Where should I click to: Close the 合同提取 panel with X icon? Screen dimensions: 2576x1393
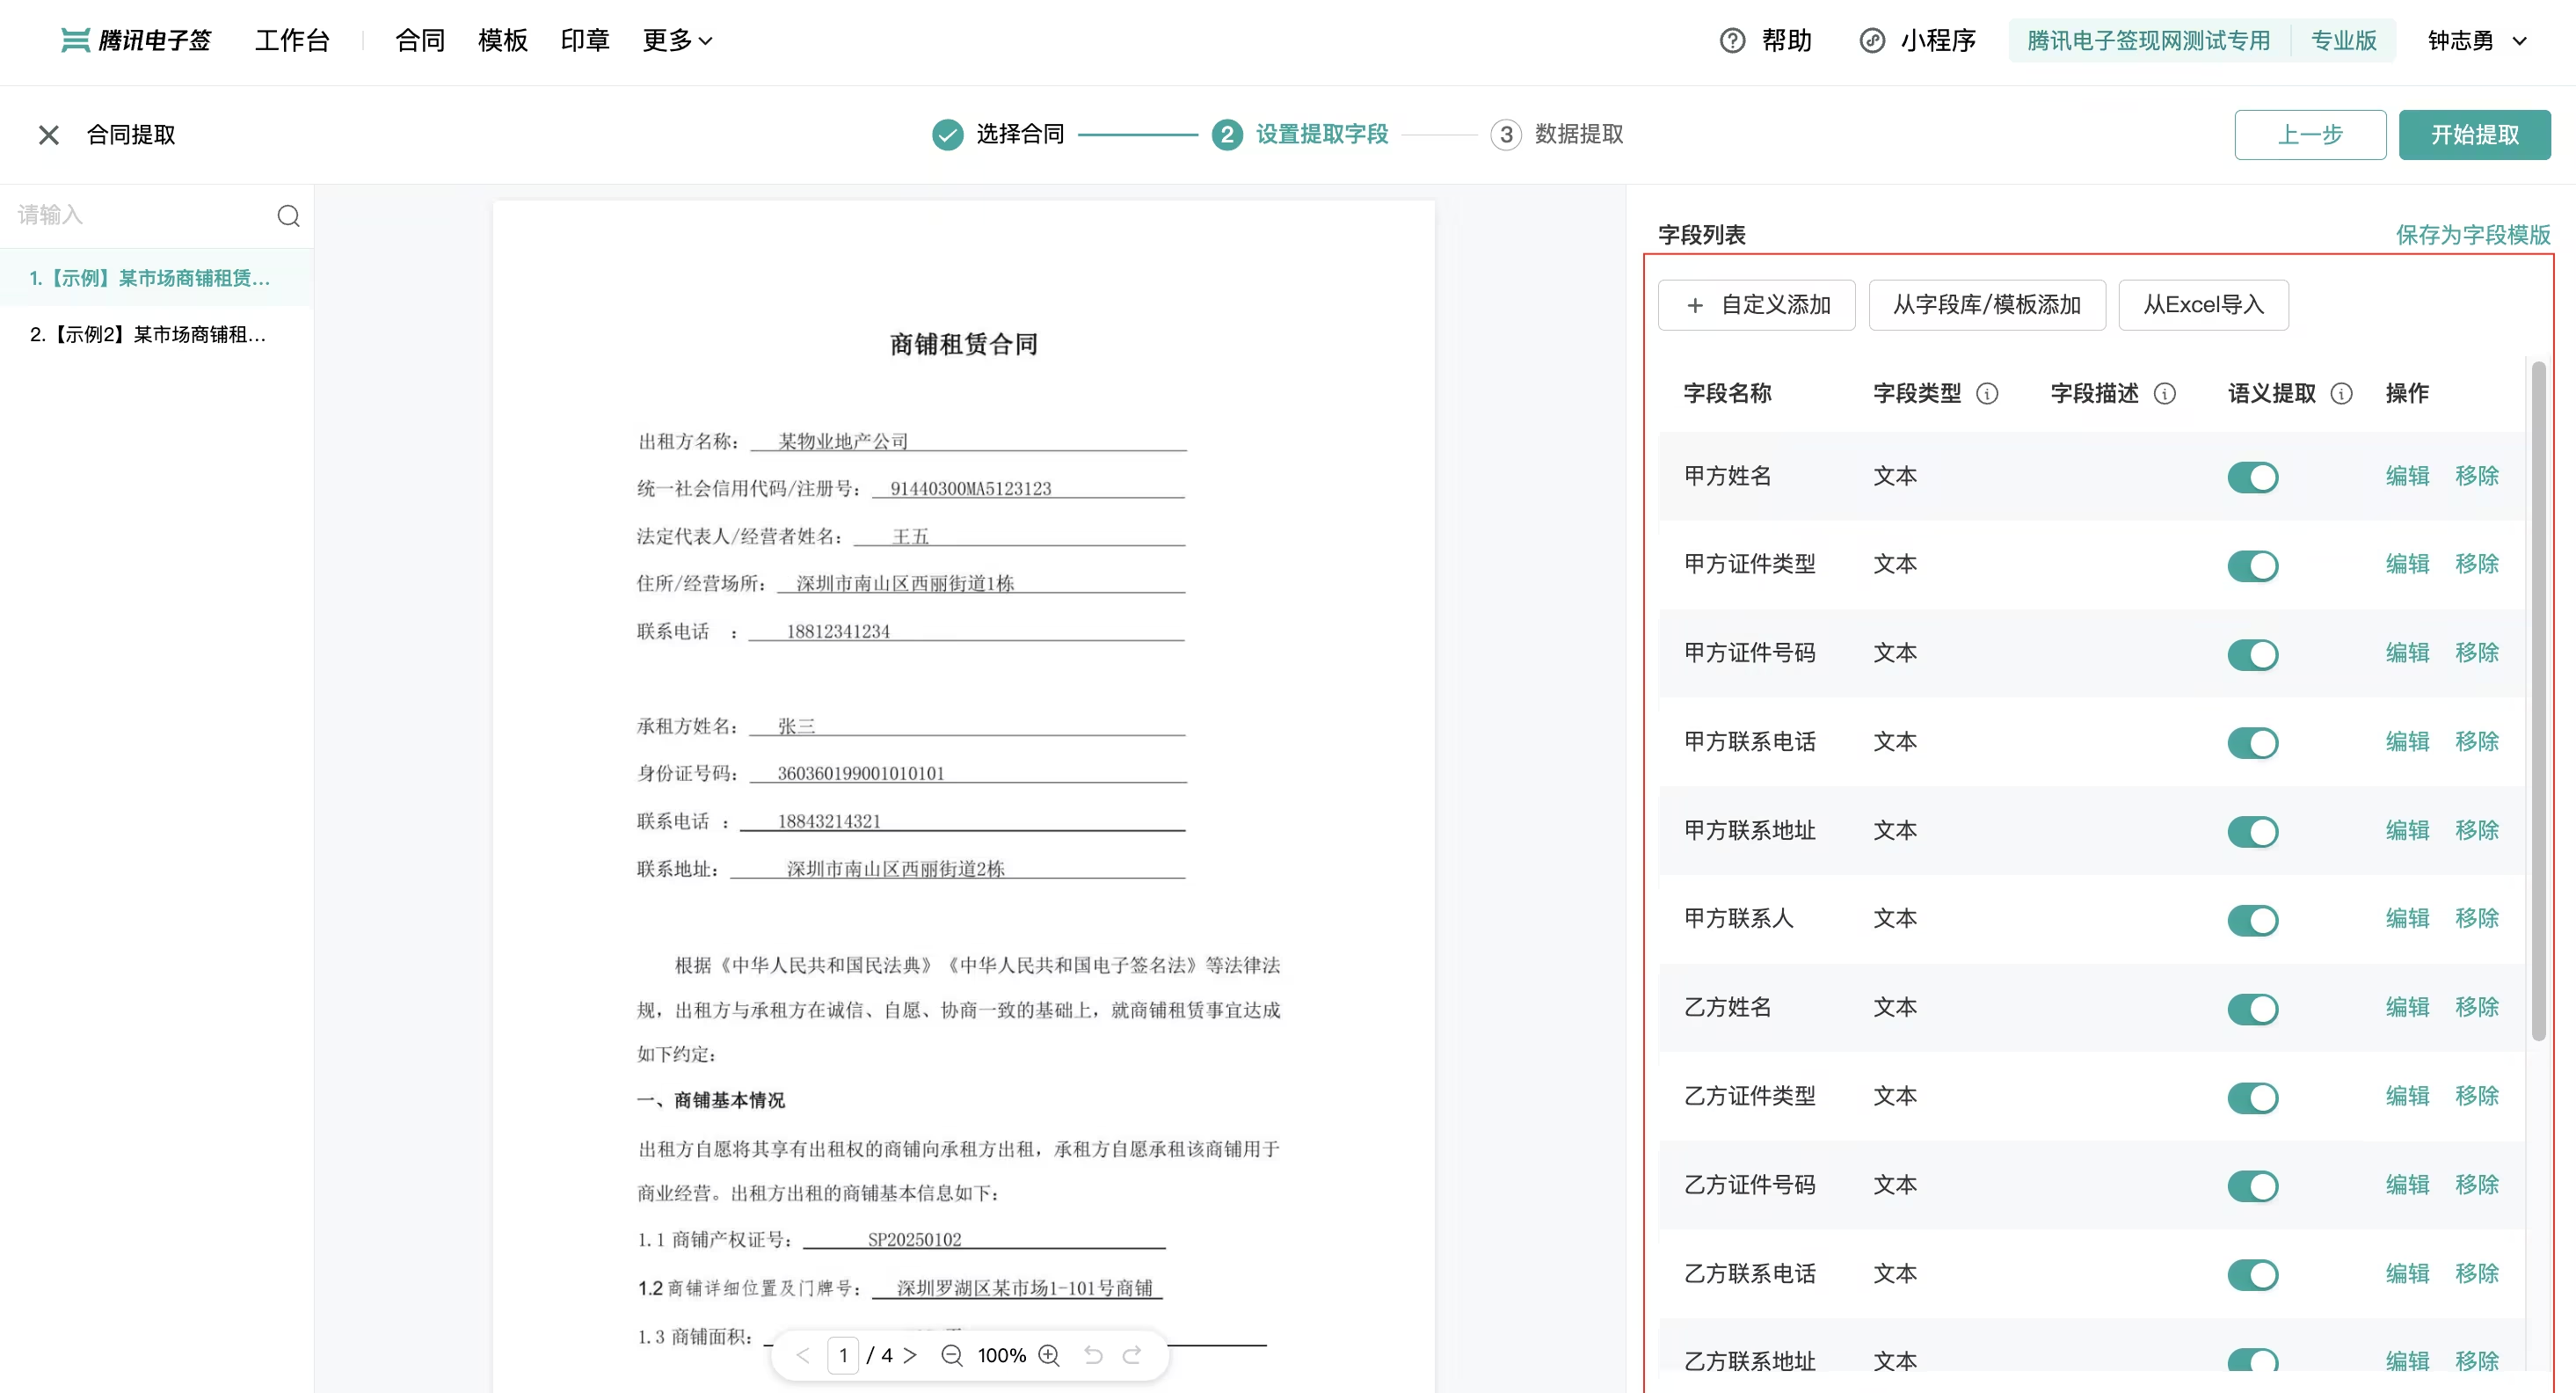48,135
